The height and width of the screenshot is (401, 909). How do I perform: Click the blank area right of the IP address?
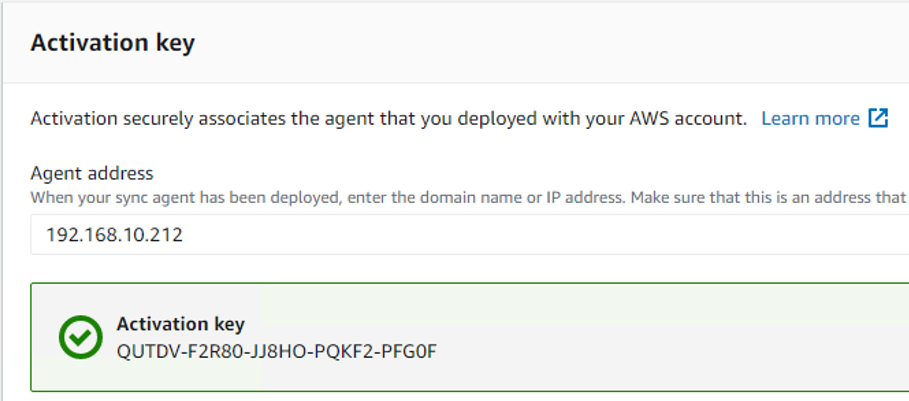(545, 235)
